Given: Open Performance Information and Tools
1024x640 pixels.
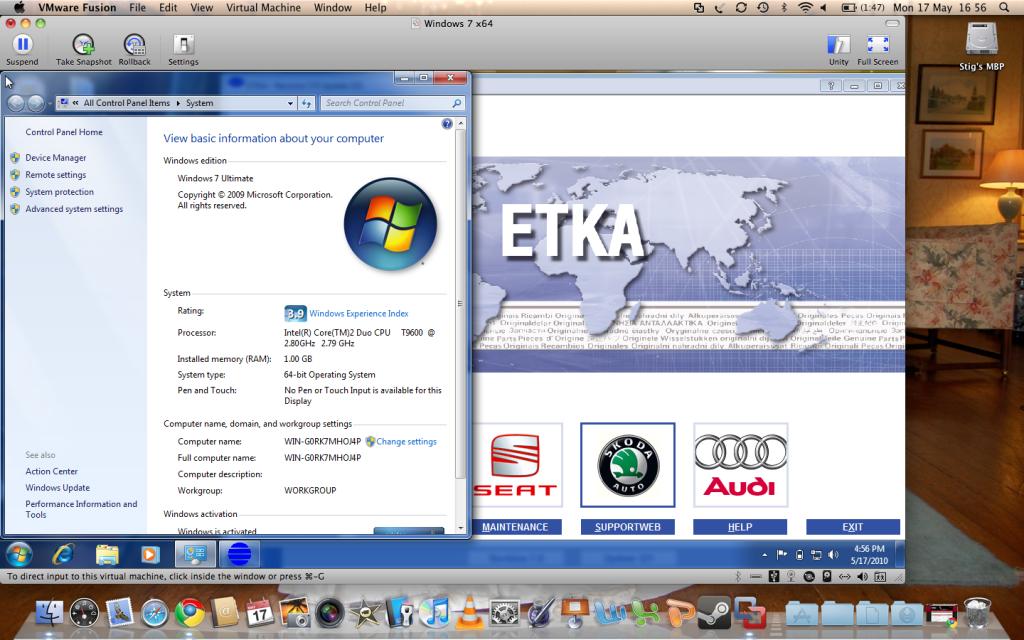Looking at the screenshot, I should click(81, 509).
